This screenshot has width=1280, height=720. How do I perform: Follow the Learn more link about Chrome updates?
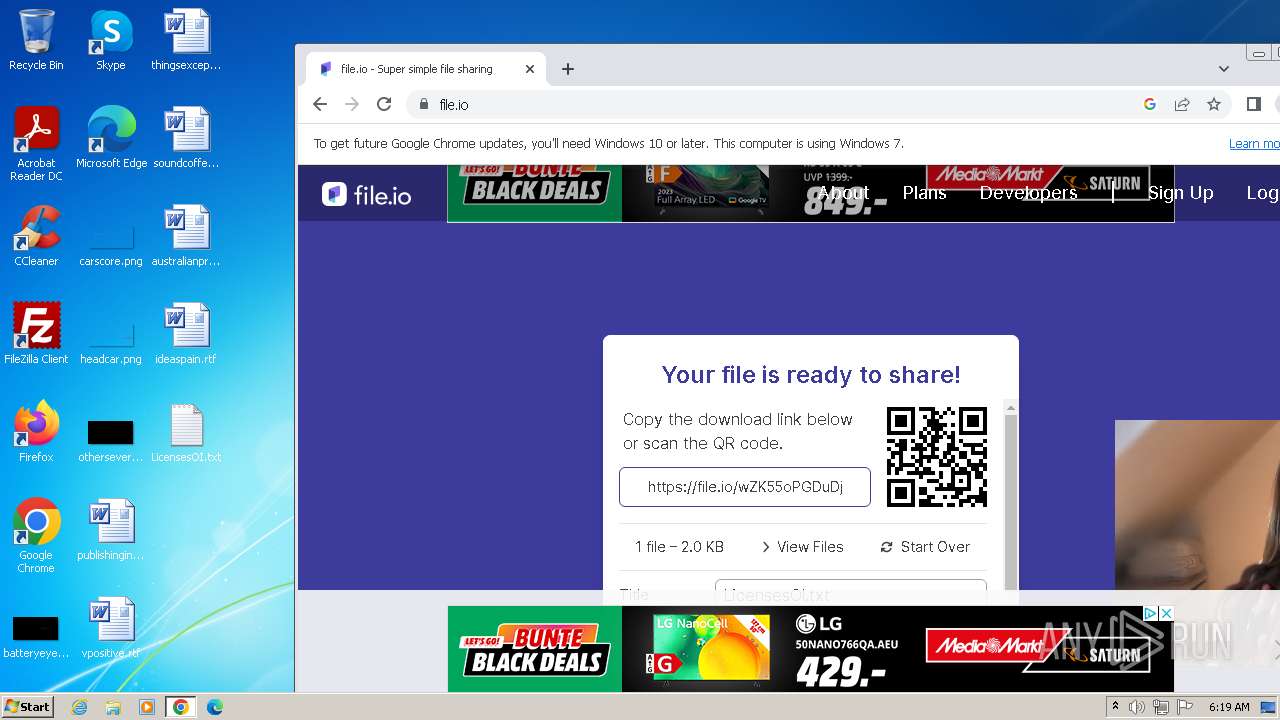pos(1254,144)
